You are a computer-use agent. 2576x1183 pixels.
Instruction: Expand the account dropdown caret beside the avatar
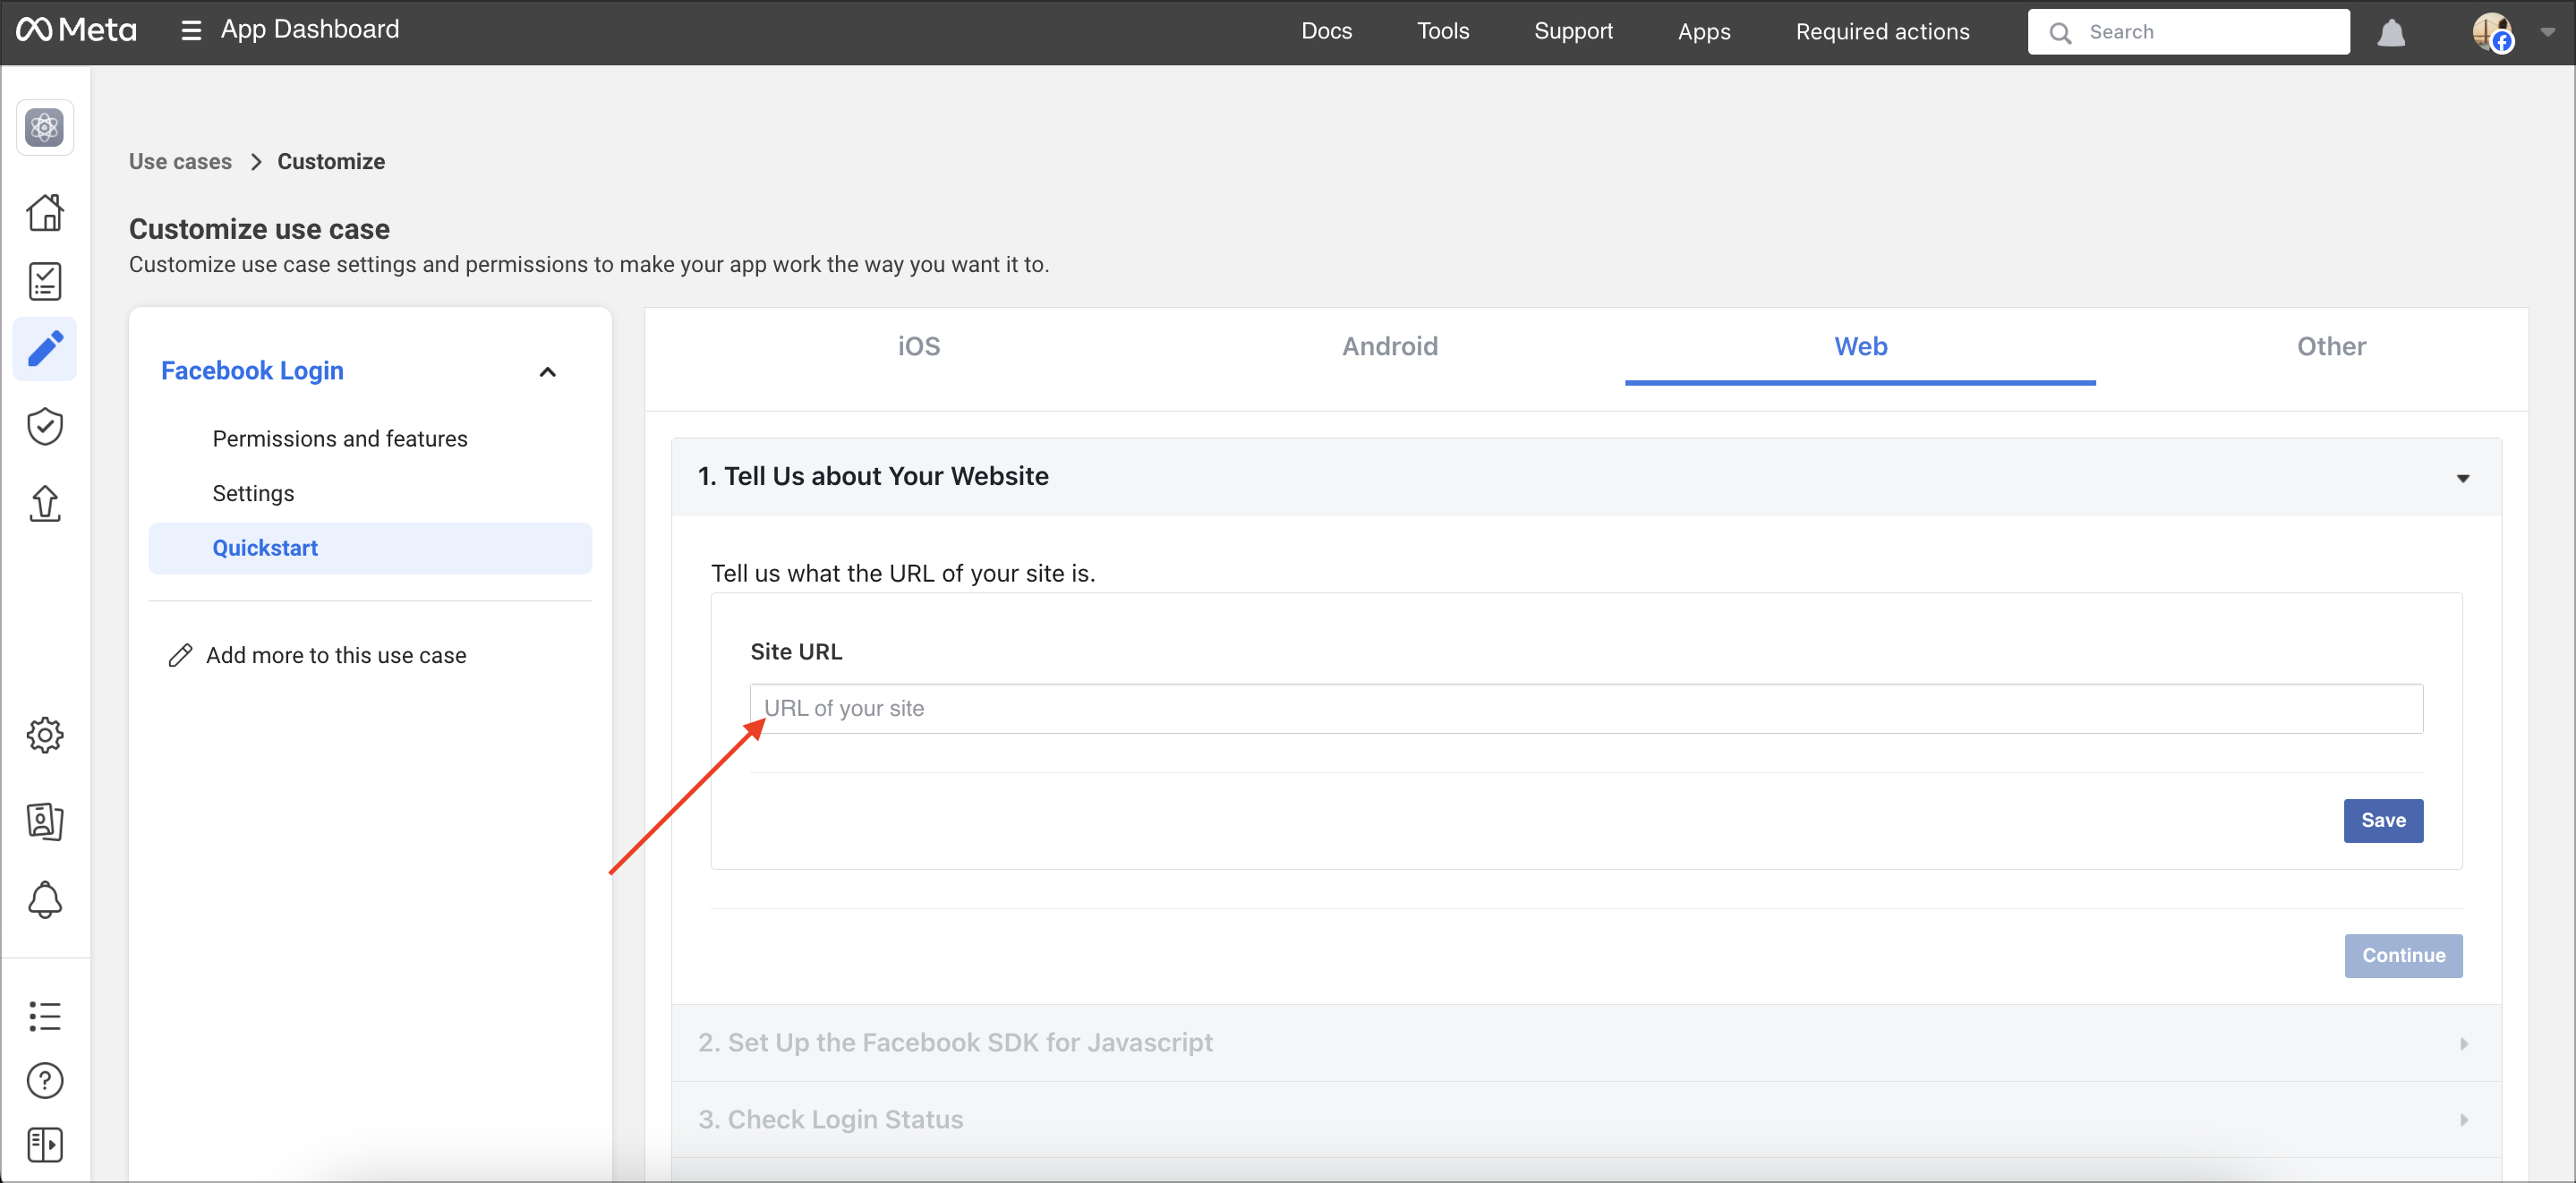click(2548, 32)
